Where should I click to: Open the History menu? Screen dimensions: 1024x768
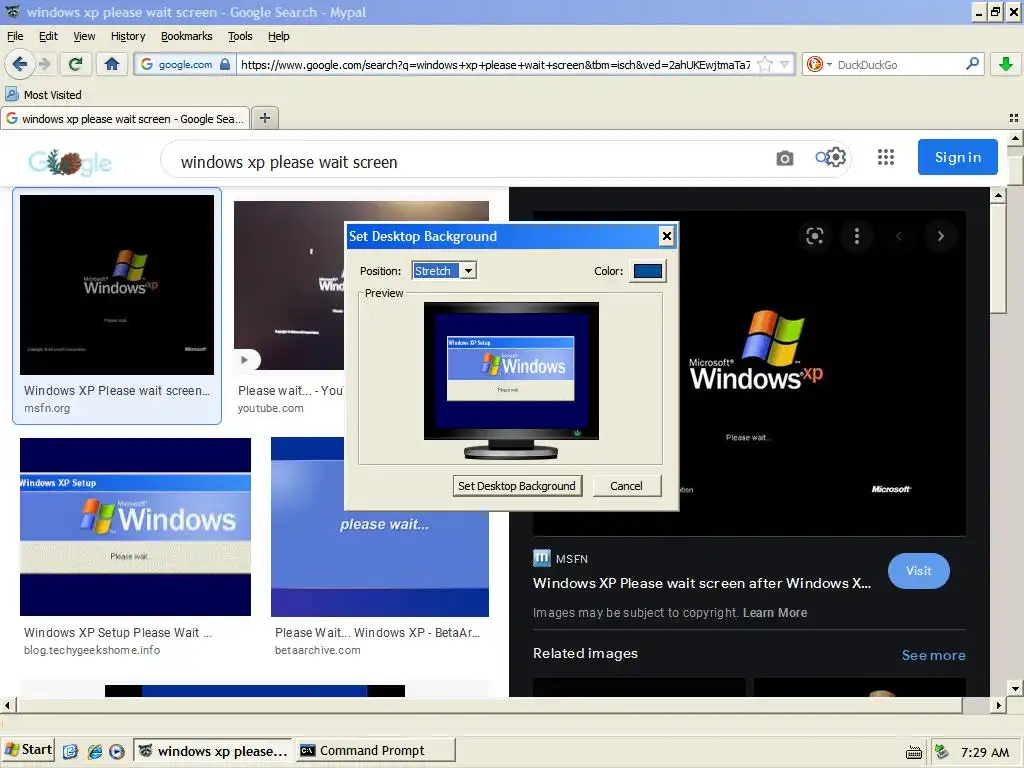pyautogui.click(x=128, y=36)
